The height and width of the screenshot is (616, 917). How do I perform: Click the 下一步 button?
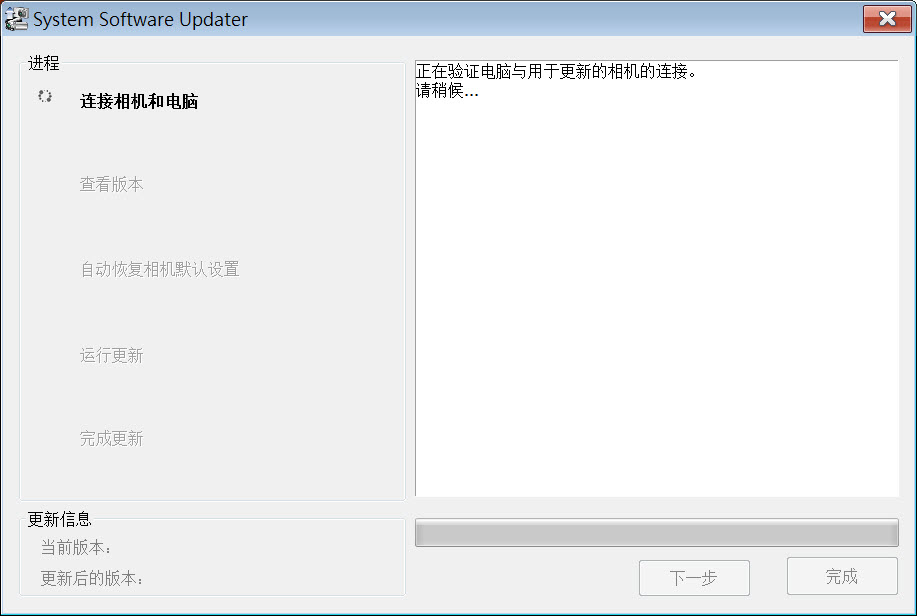694,578
